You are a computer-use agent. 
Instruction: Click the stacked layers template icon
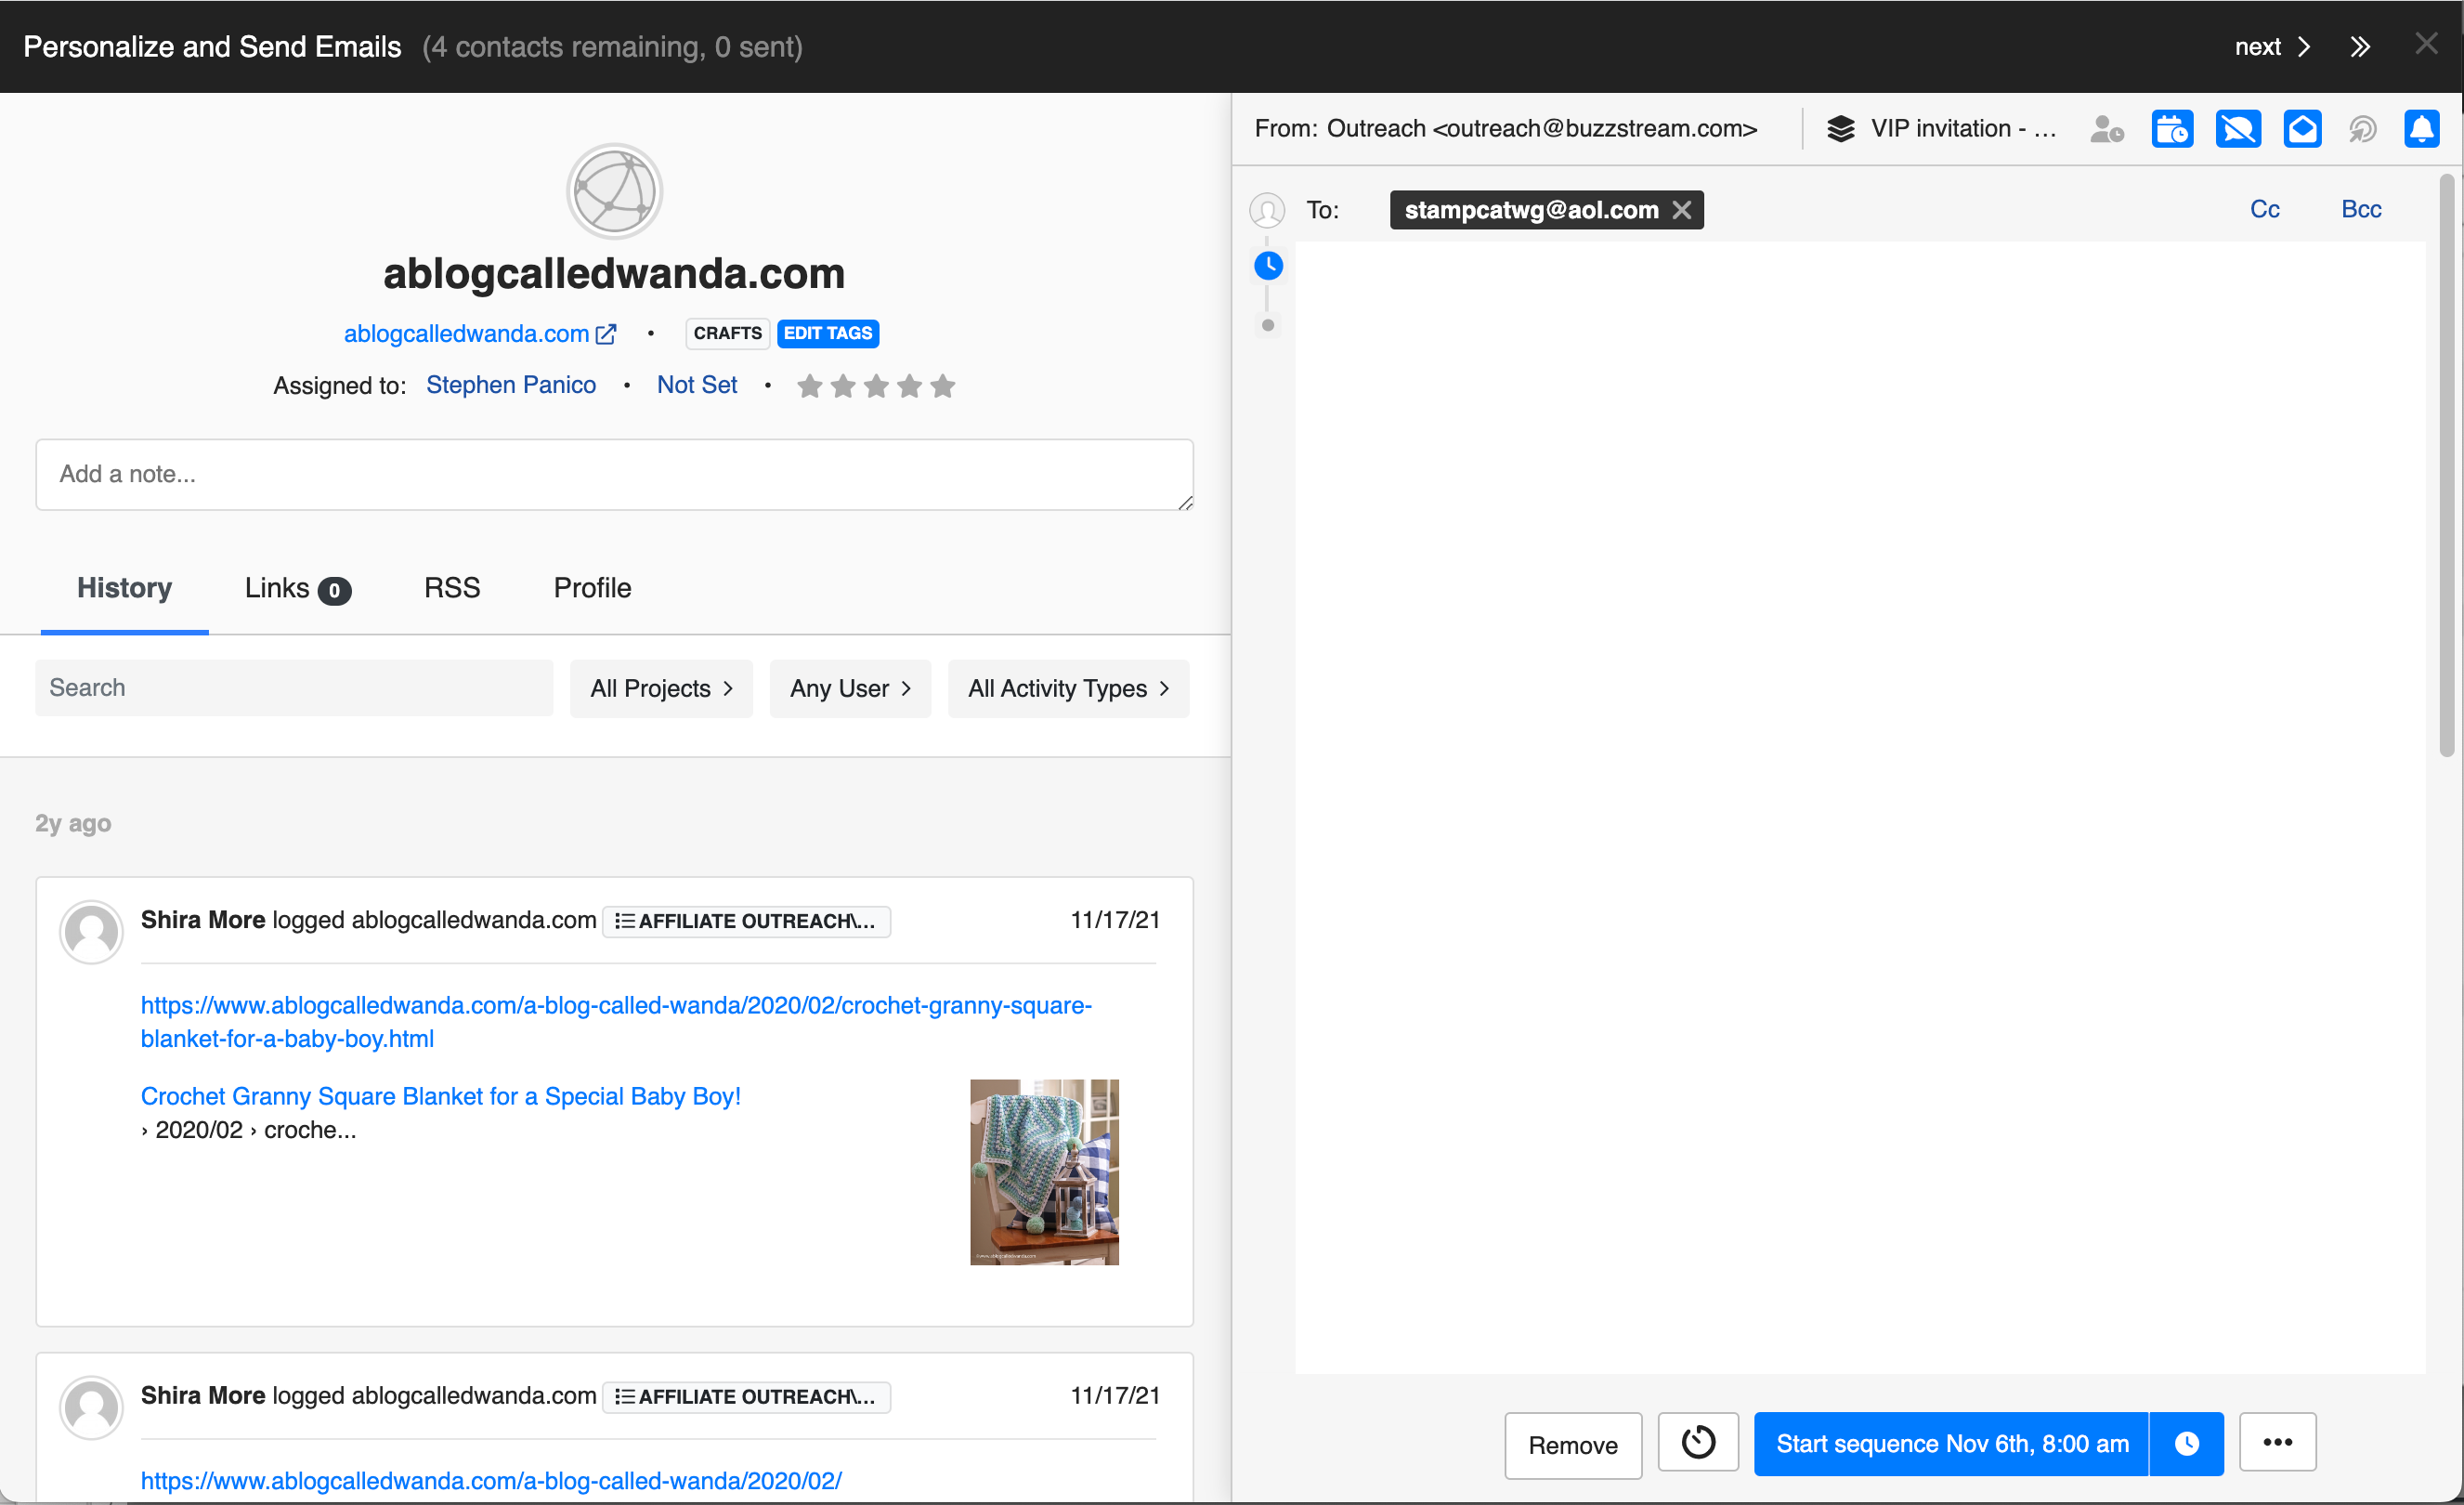click(x=1840, y=129)
